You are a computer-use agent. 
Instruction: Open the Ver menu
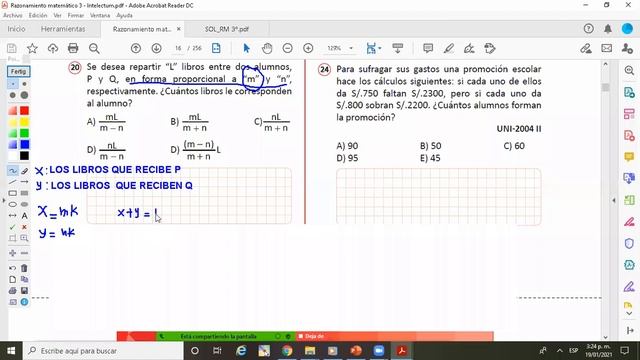(58, 15)
